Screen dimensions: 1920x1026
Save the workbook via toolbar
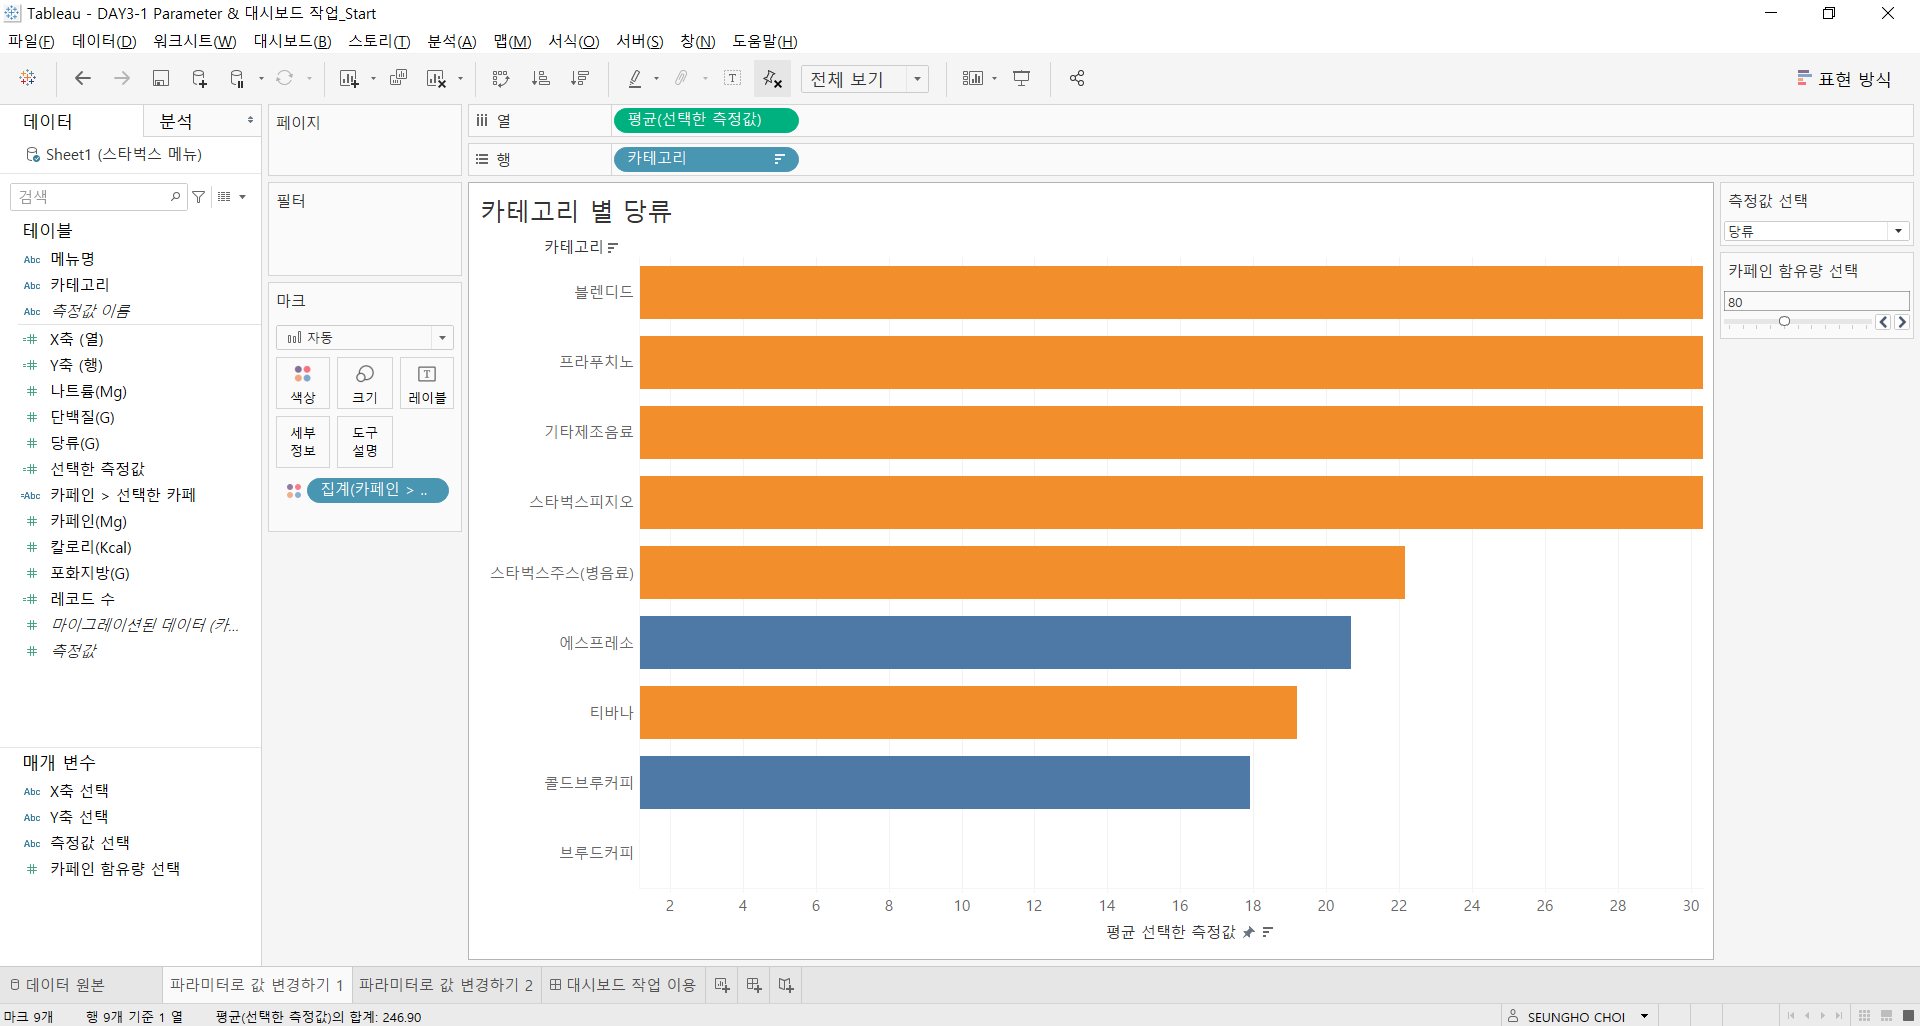pos(160,78)
